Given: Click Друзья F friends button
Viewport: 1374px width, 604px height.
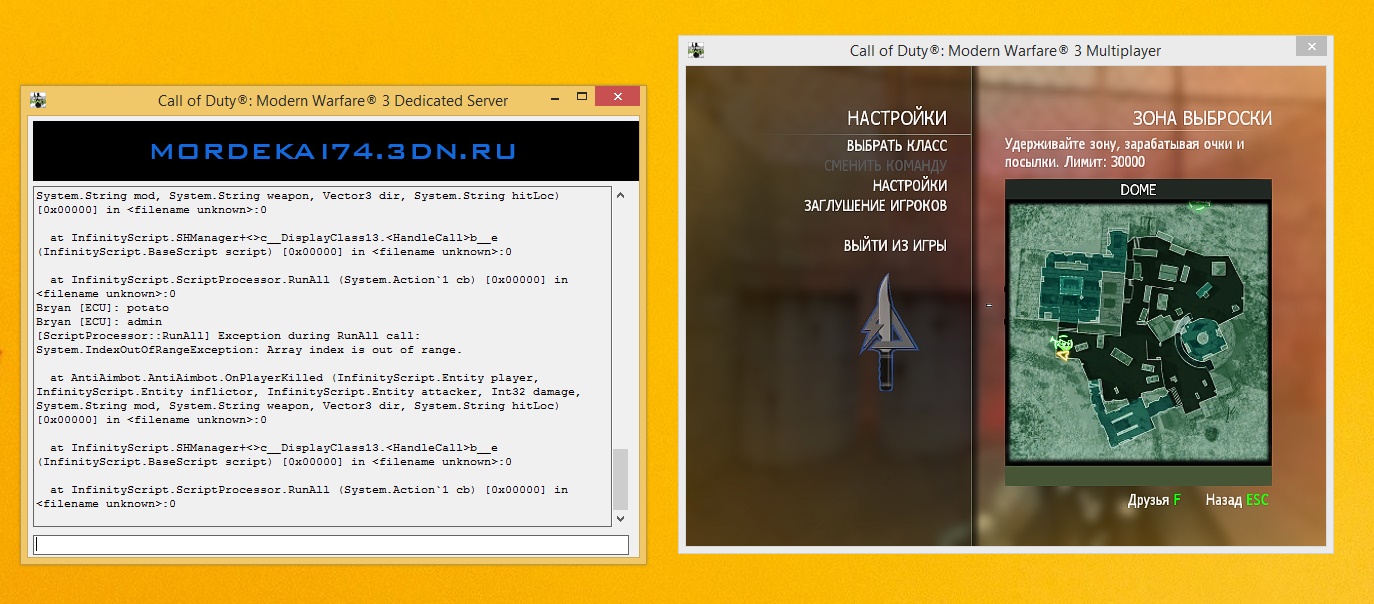Looking at the screenshot, I should click(1154, 500).
